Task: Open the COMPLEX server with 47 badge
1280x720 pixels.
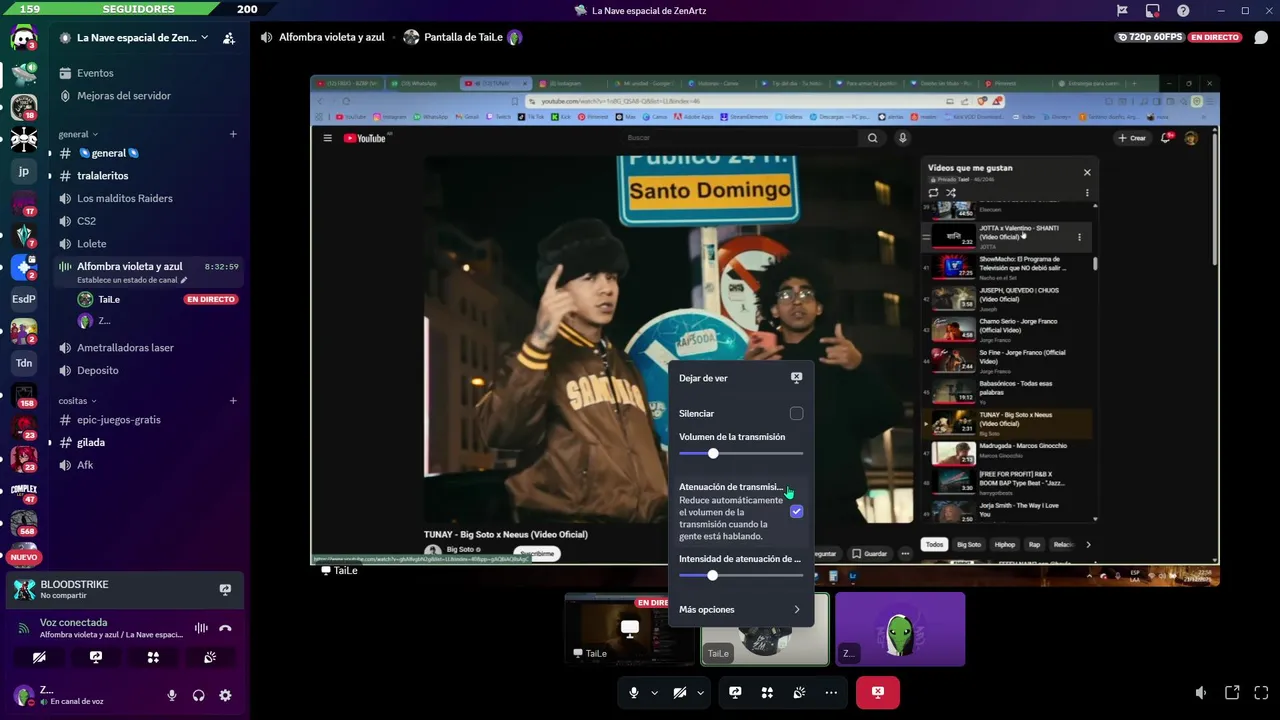Action: tap(24, 490)
